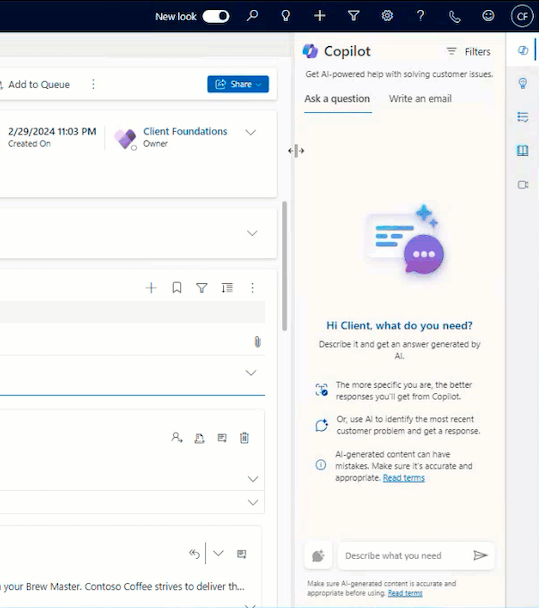Open video camera icon in side rail
The height and width of the screenshot is (608, 539).
(x=523, y=185)
